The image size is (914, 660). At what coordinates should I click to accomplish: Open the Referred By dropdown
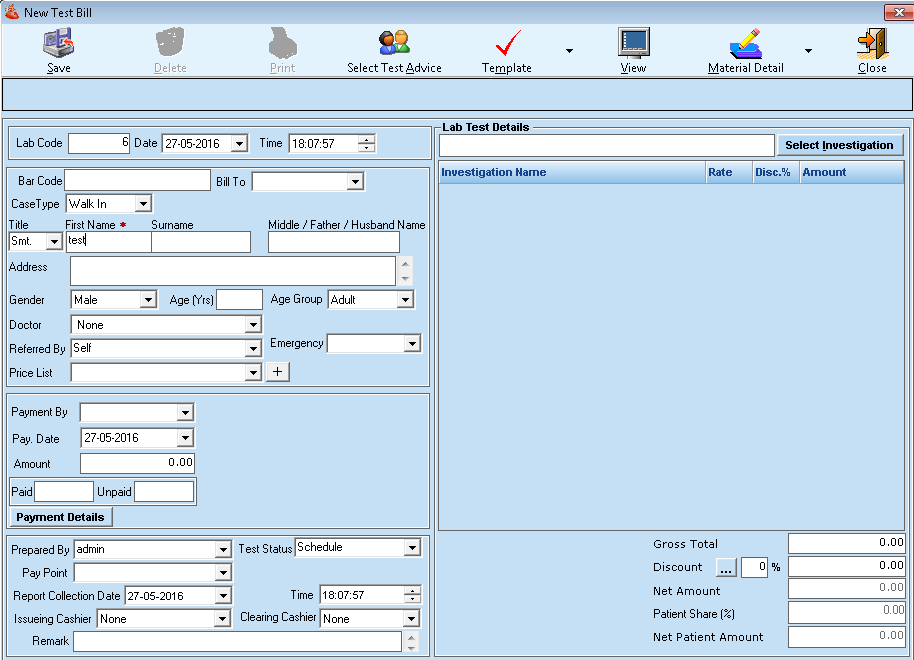253,349
